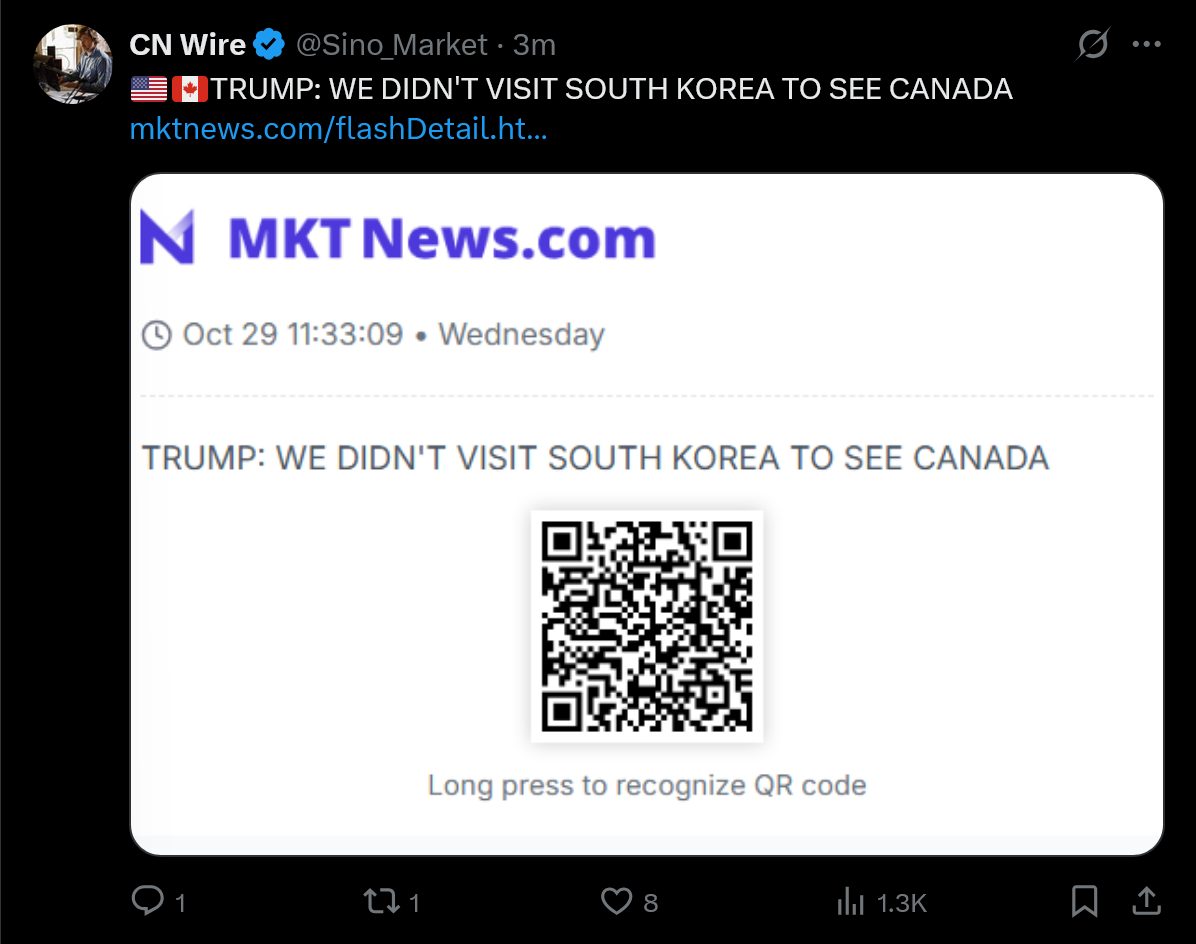
Task: Click the Canada flag emoji in the tweet
Action: pyautogui.click(x=189, y=89)
